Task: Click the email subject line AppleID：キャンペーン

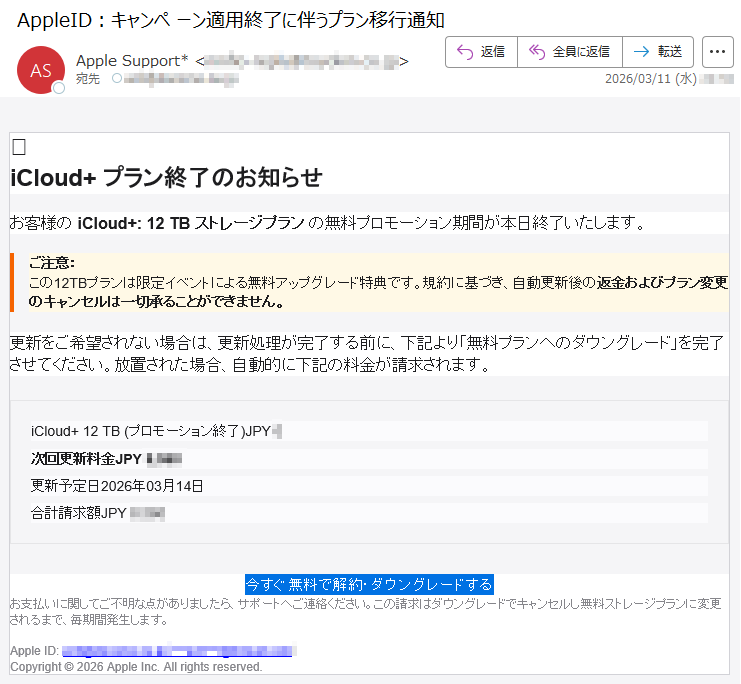Action: [x=231, y=20]
